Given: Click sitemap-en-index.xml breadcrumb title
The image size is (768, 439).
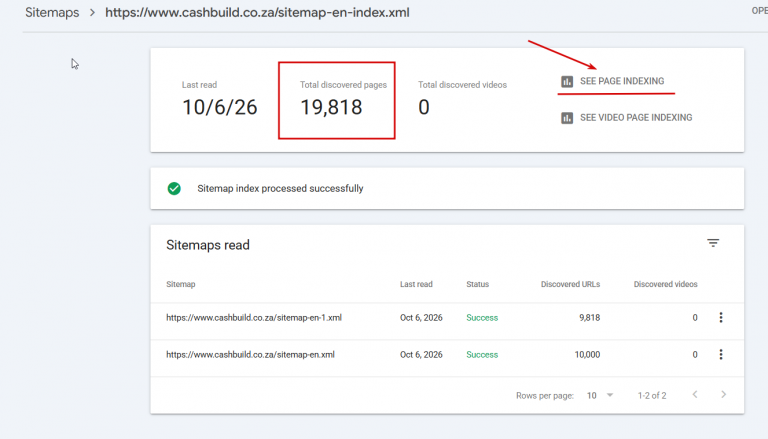Looking at the screenshot, I should pyautogui.click(x=257, y=12).
